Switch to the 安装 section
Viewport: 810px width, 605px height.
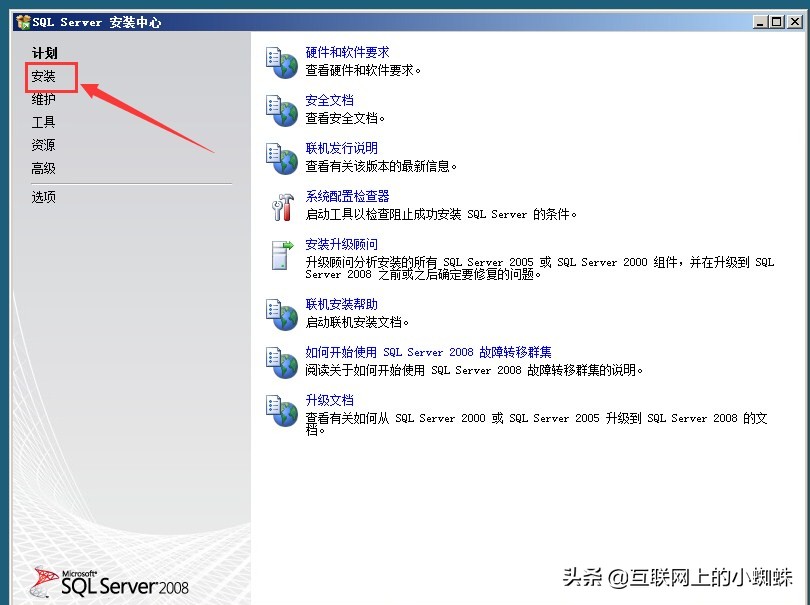(45, 76)
